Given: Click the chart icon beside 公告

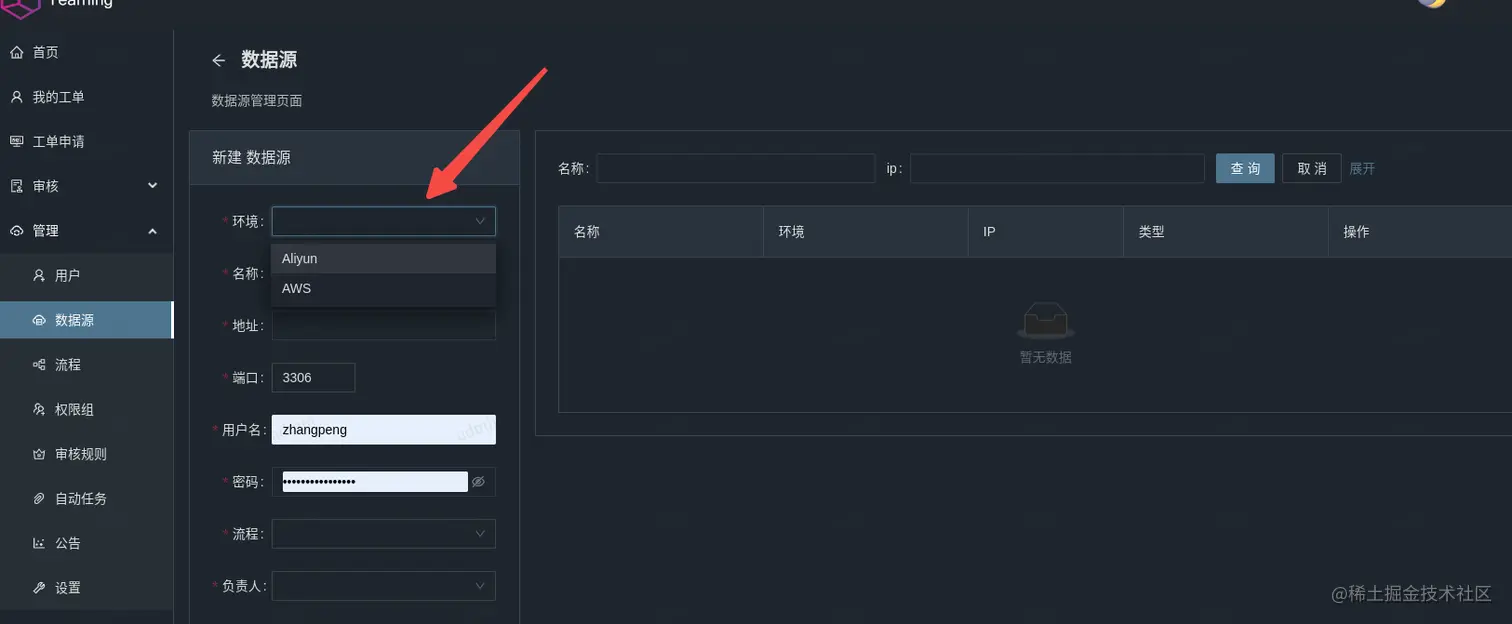Looking at the screenshot, I should [x=39, y=543].
